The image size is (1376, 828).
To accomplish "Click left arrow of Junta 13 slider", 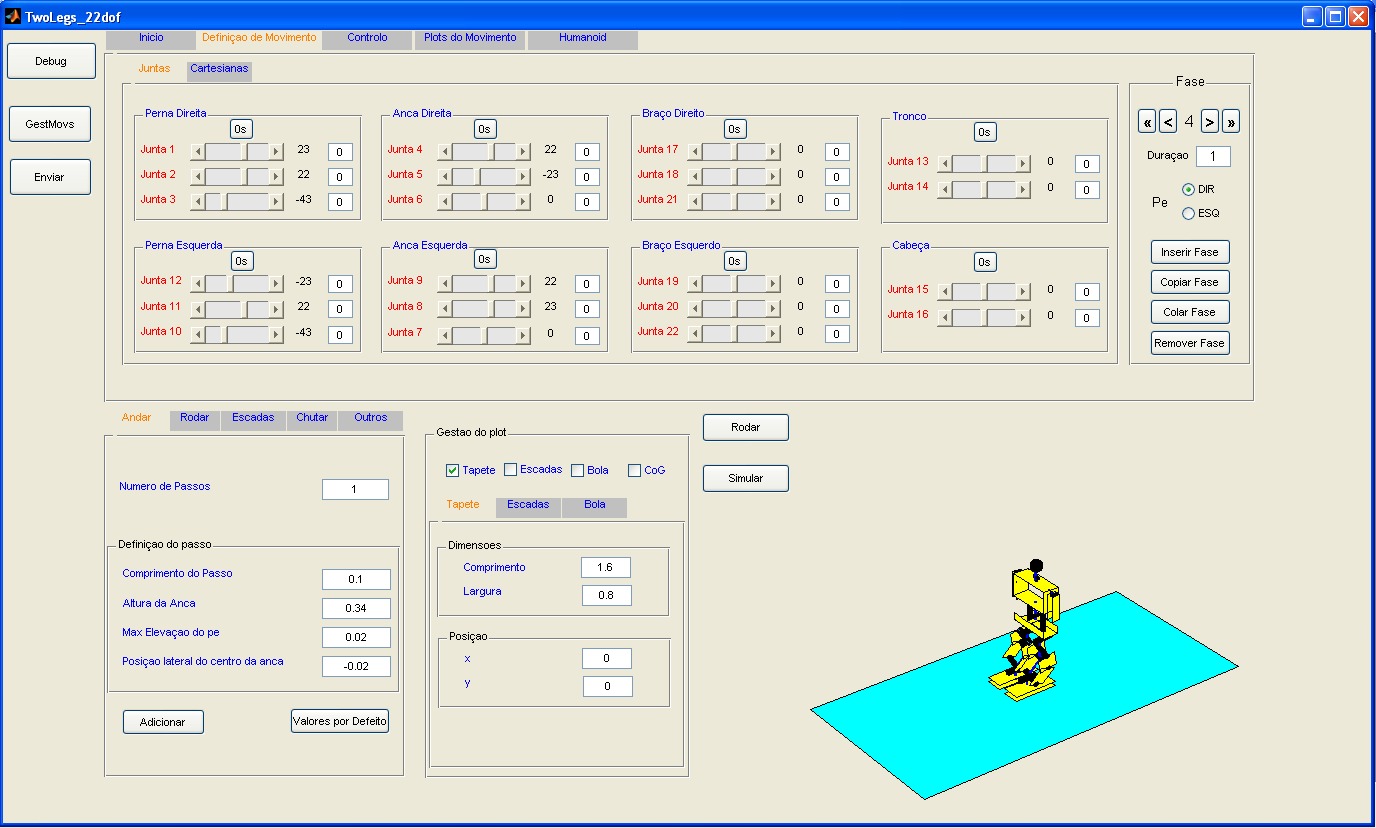I will (944, 163).
